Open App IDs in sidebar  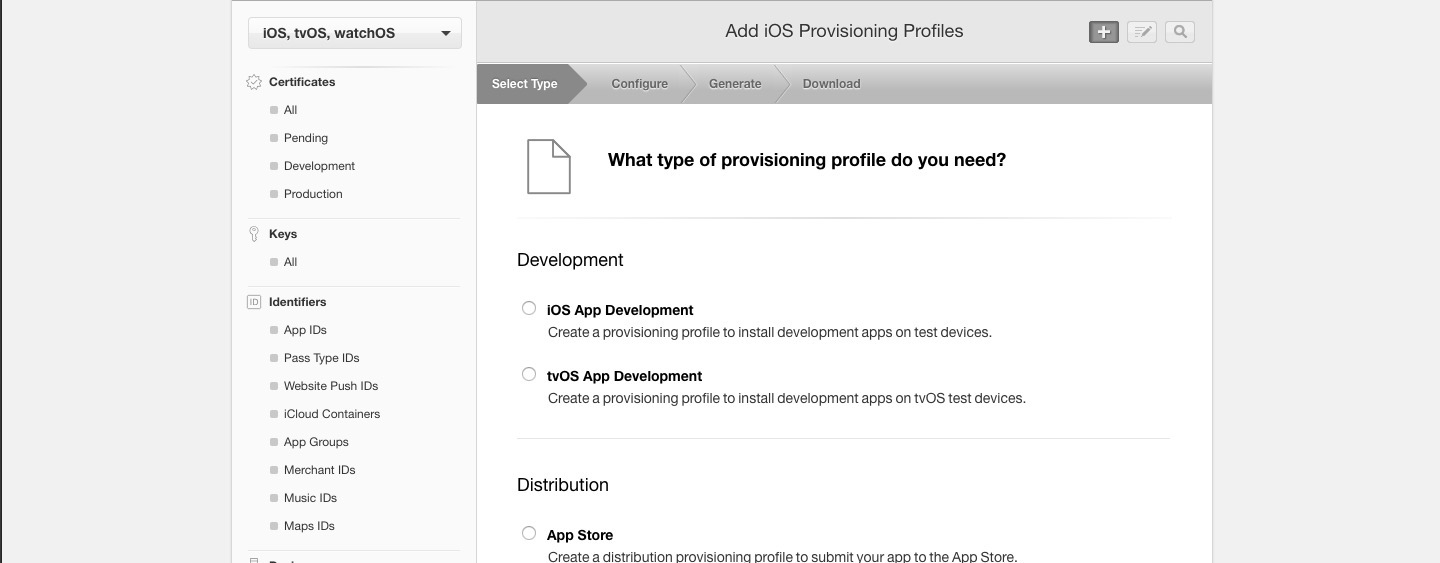coord(305,330)
